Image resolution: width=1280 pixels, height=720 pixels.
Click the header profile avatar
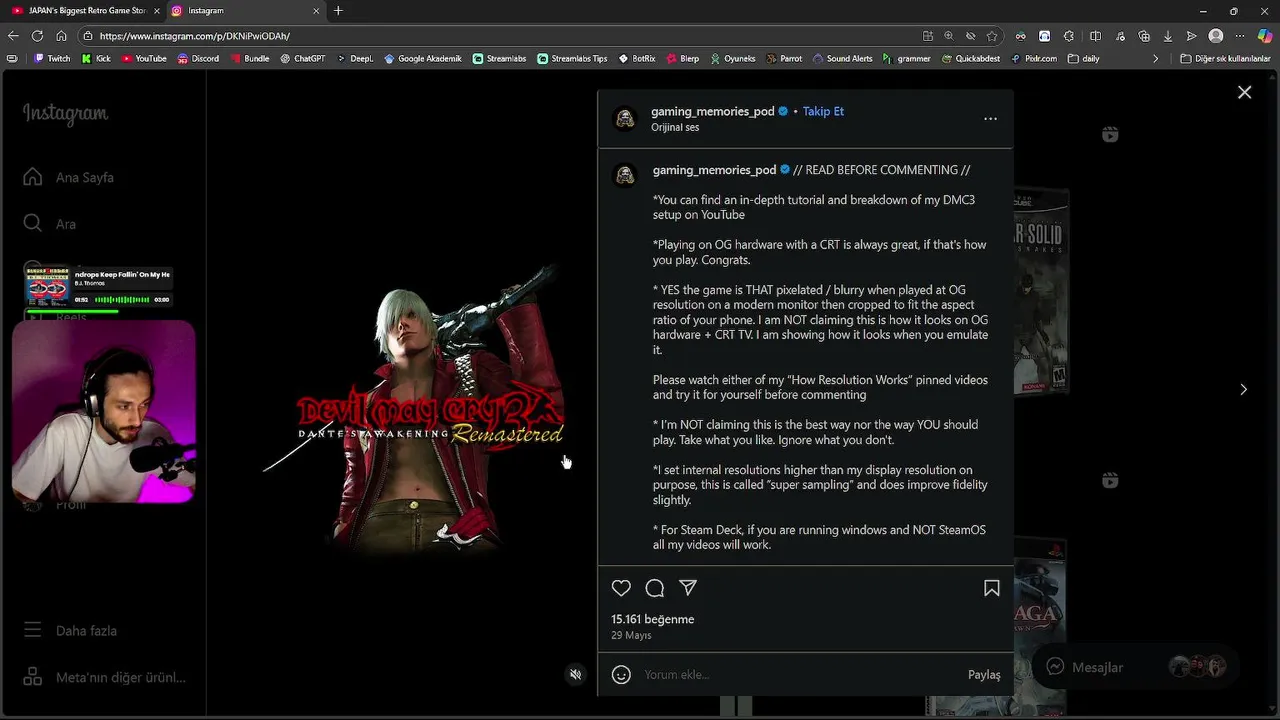(x=625, y=119)
